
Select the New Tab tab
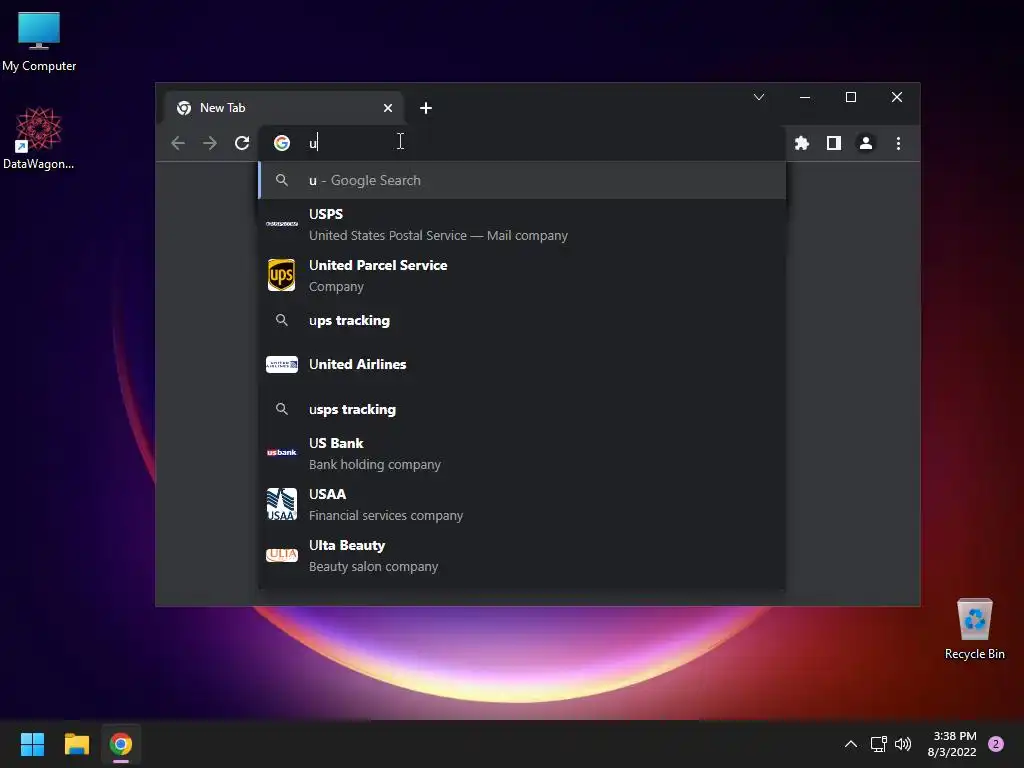point(284,108)
